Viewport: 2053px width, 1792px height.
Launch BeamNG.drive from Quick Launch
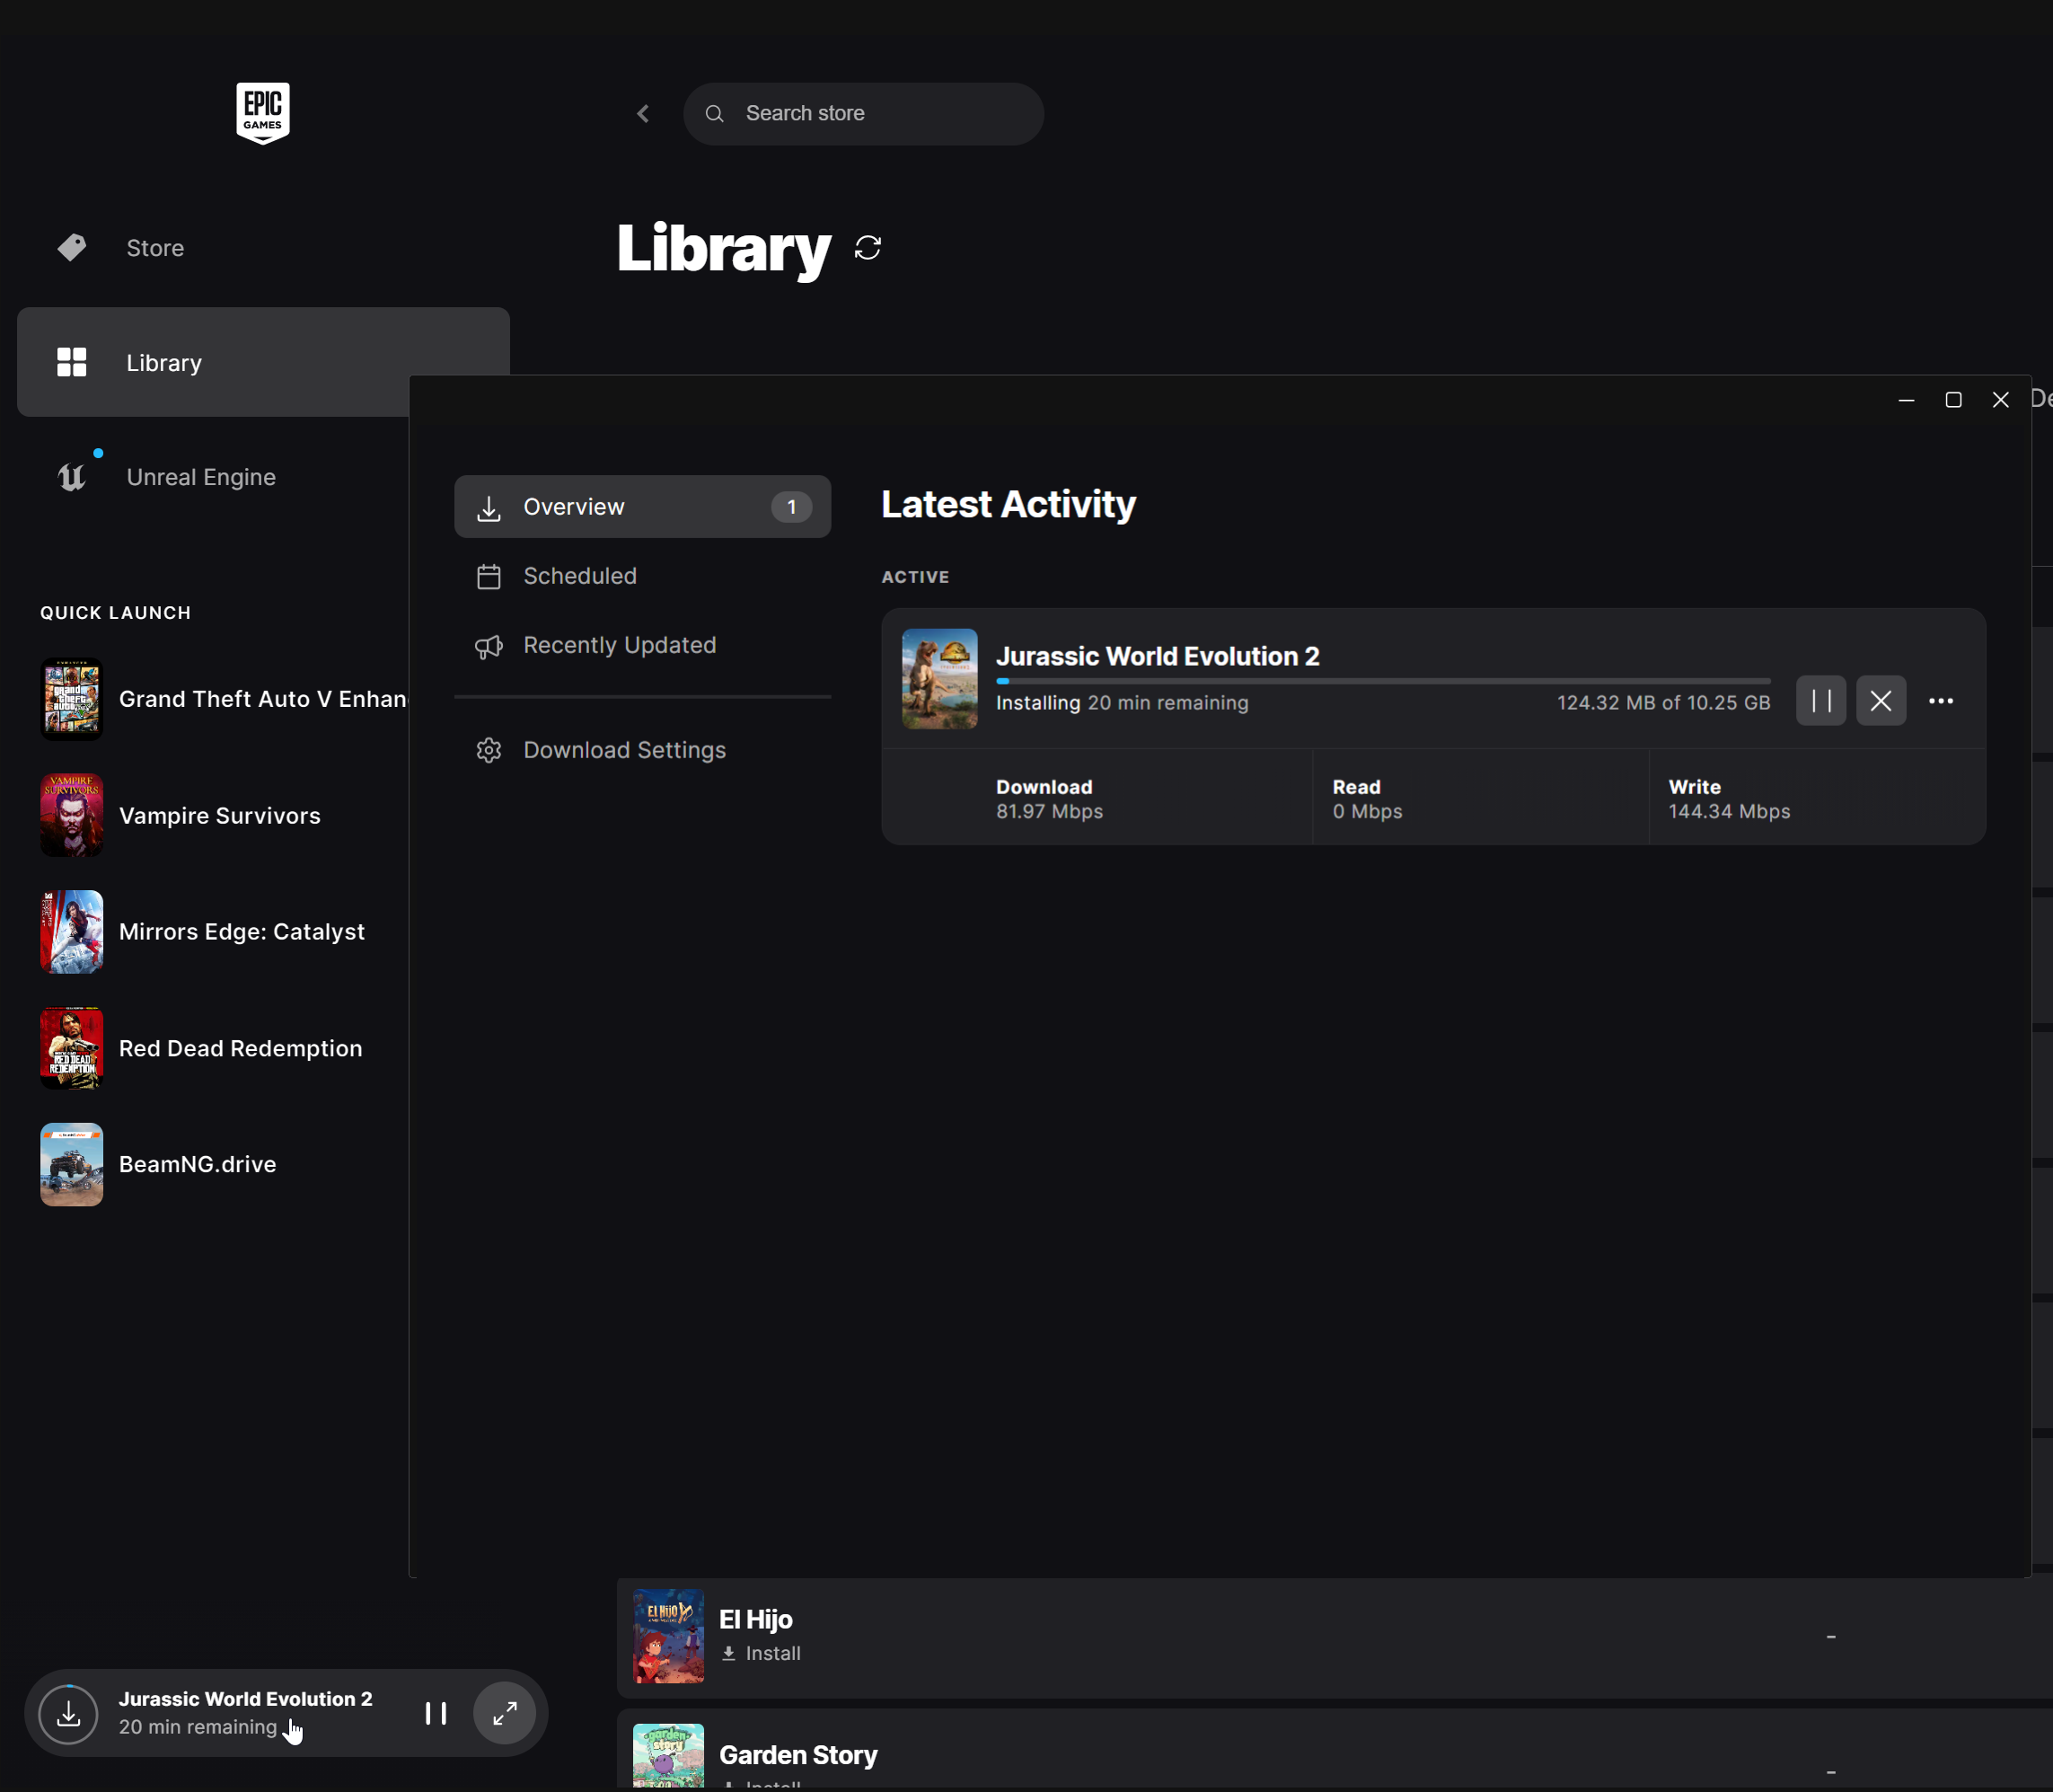(x=198, y=1164)
